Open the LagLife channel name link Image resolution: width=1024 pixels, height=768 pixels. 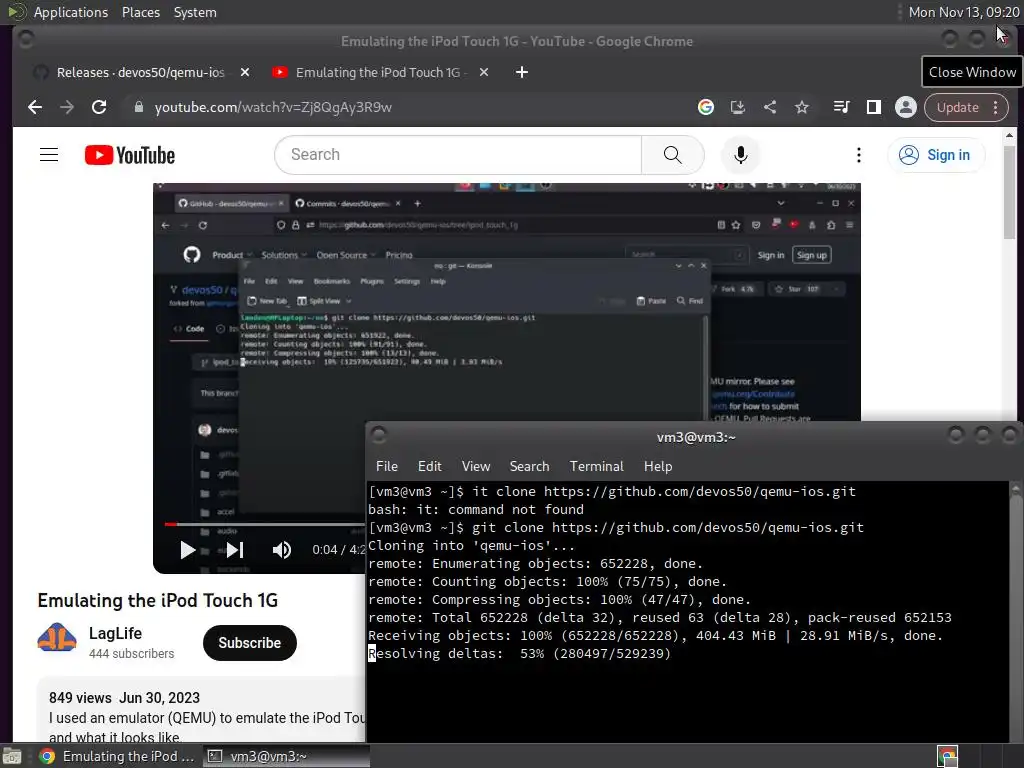point(116,633)
